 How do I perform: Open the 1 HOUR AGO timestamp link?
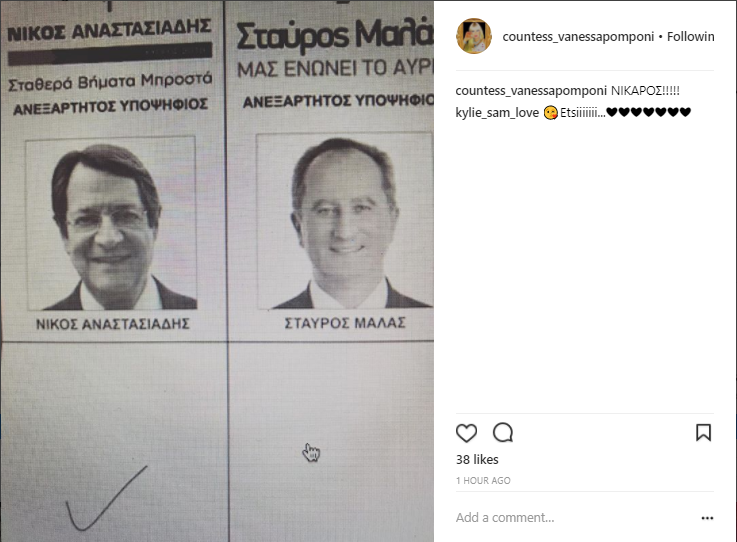point(483,480)
